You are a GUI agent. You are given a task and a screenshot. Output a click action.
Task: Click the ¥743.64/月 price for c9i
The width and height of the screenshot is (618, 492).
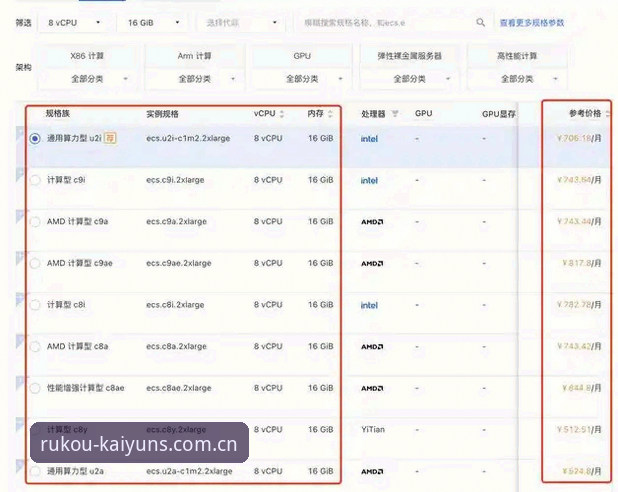click(579, 180)
